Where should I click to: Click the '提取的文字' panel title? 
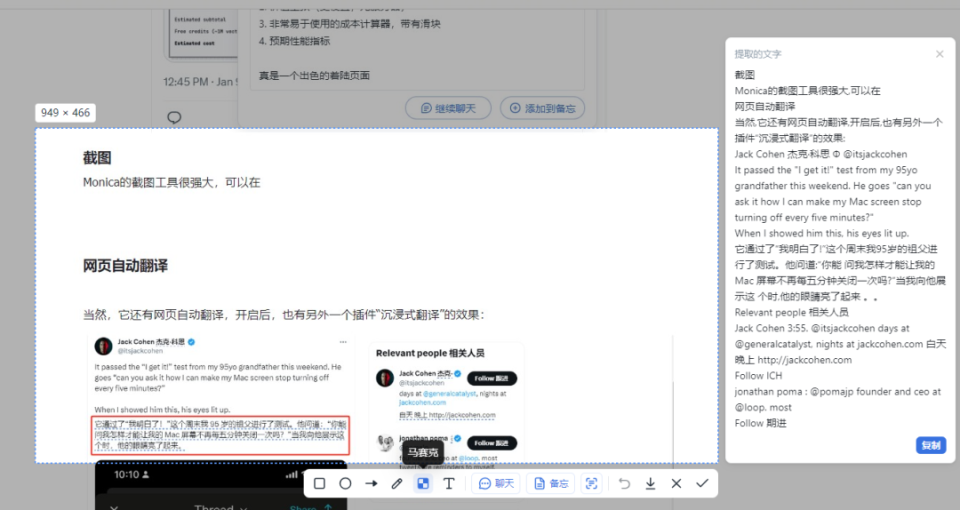(x=758, y=54)
